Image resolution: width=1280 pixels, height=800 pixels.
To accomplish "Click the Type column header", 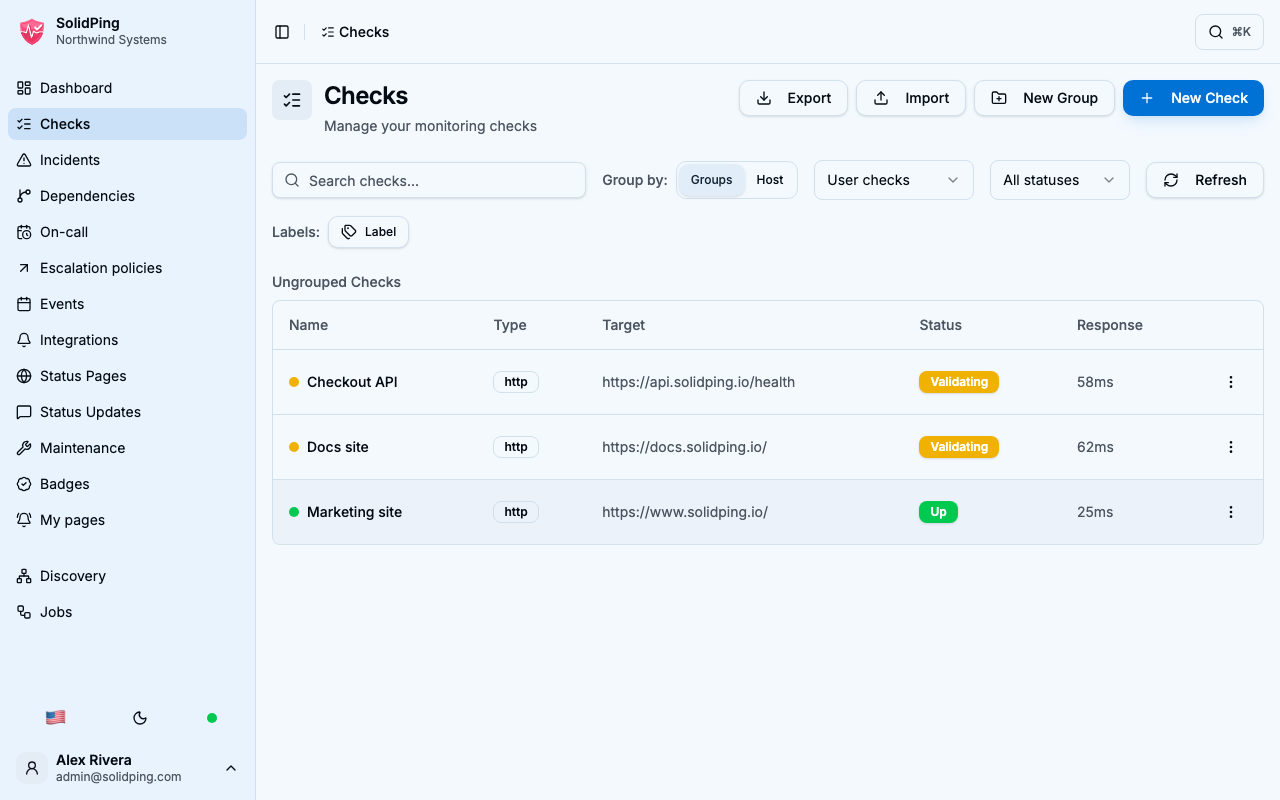I will [510, 325].
